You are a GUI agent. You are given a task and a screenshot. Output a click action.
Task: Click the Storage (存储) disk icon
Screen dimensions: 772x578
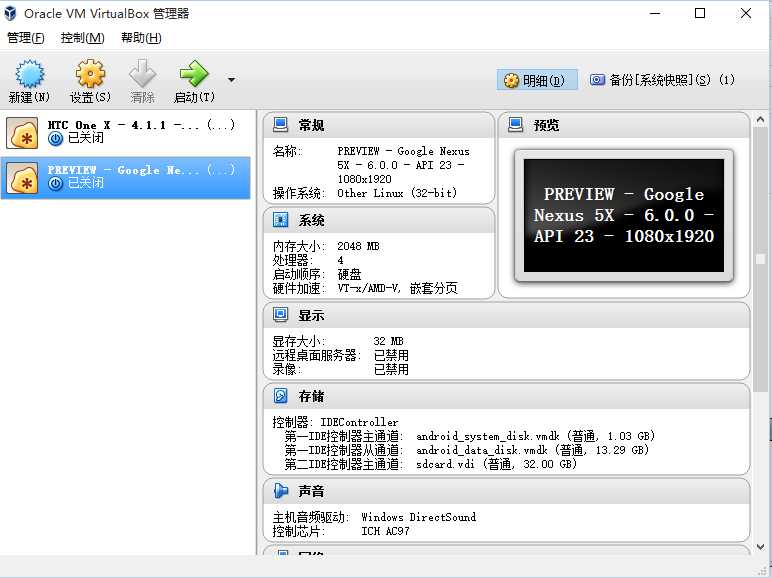pyautogui.click(x=280, y=395)
